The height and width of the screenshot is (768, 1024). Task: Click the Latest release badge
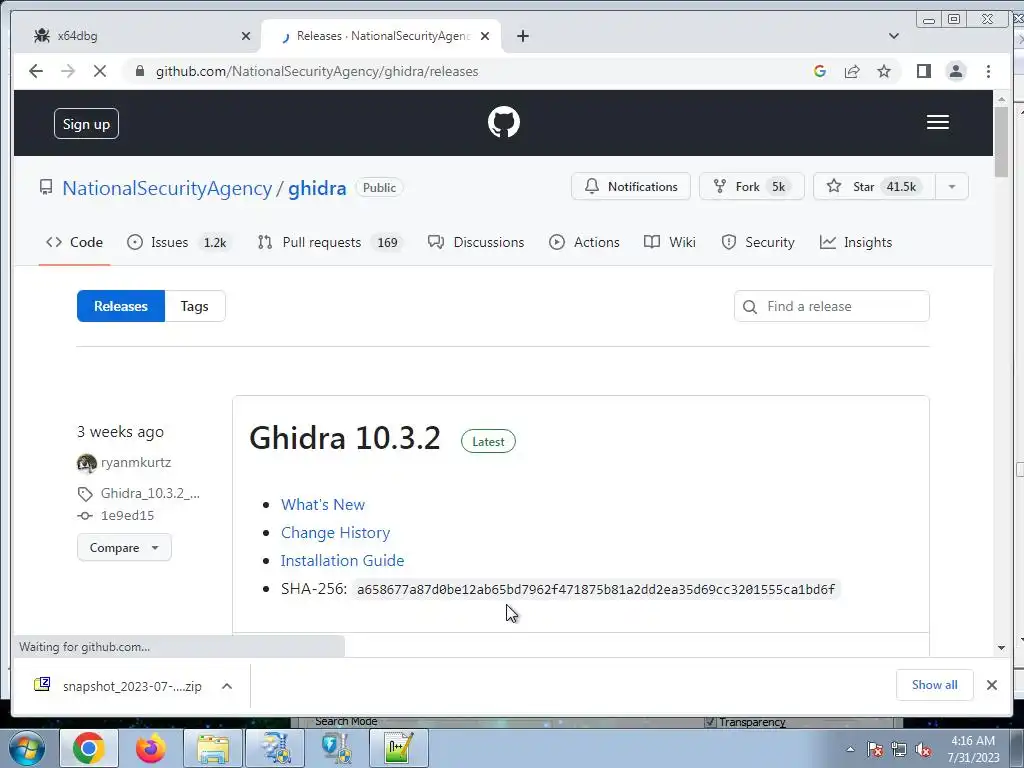pos(488,441)
